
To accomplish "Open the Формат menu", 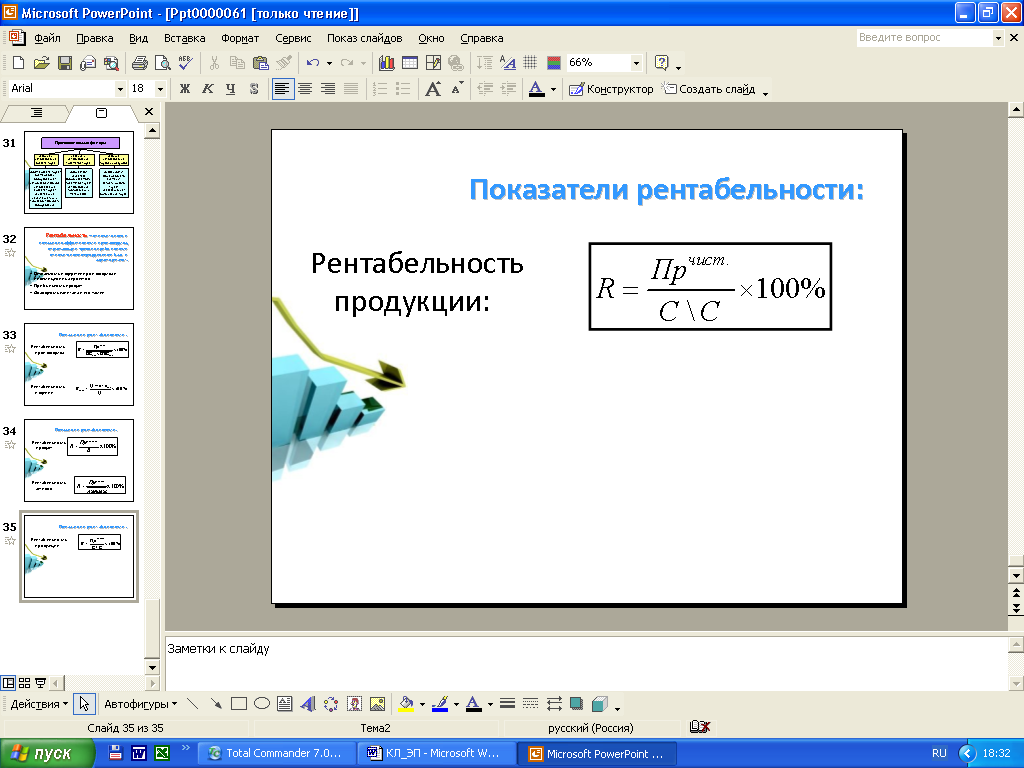I will point(240,38).
